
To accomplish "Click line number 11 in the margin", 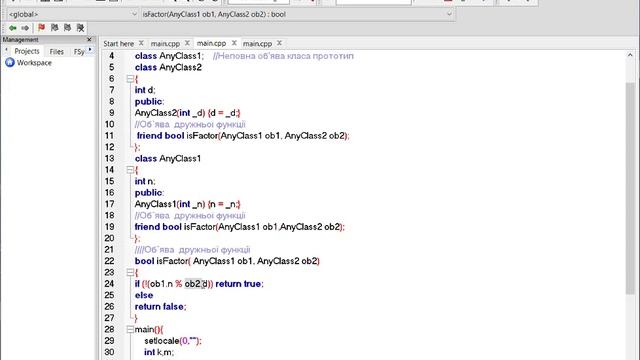I will (x=109, y=136).
